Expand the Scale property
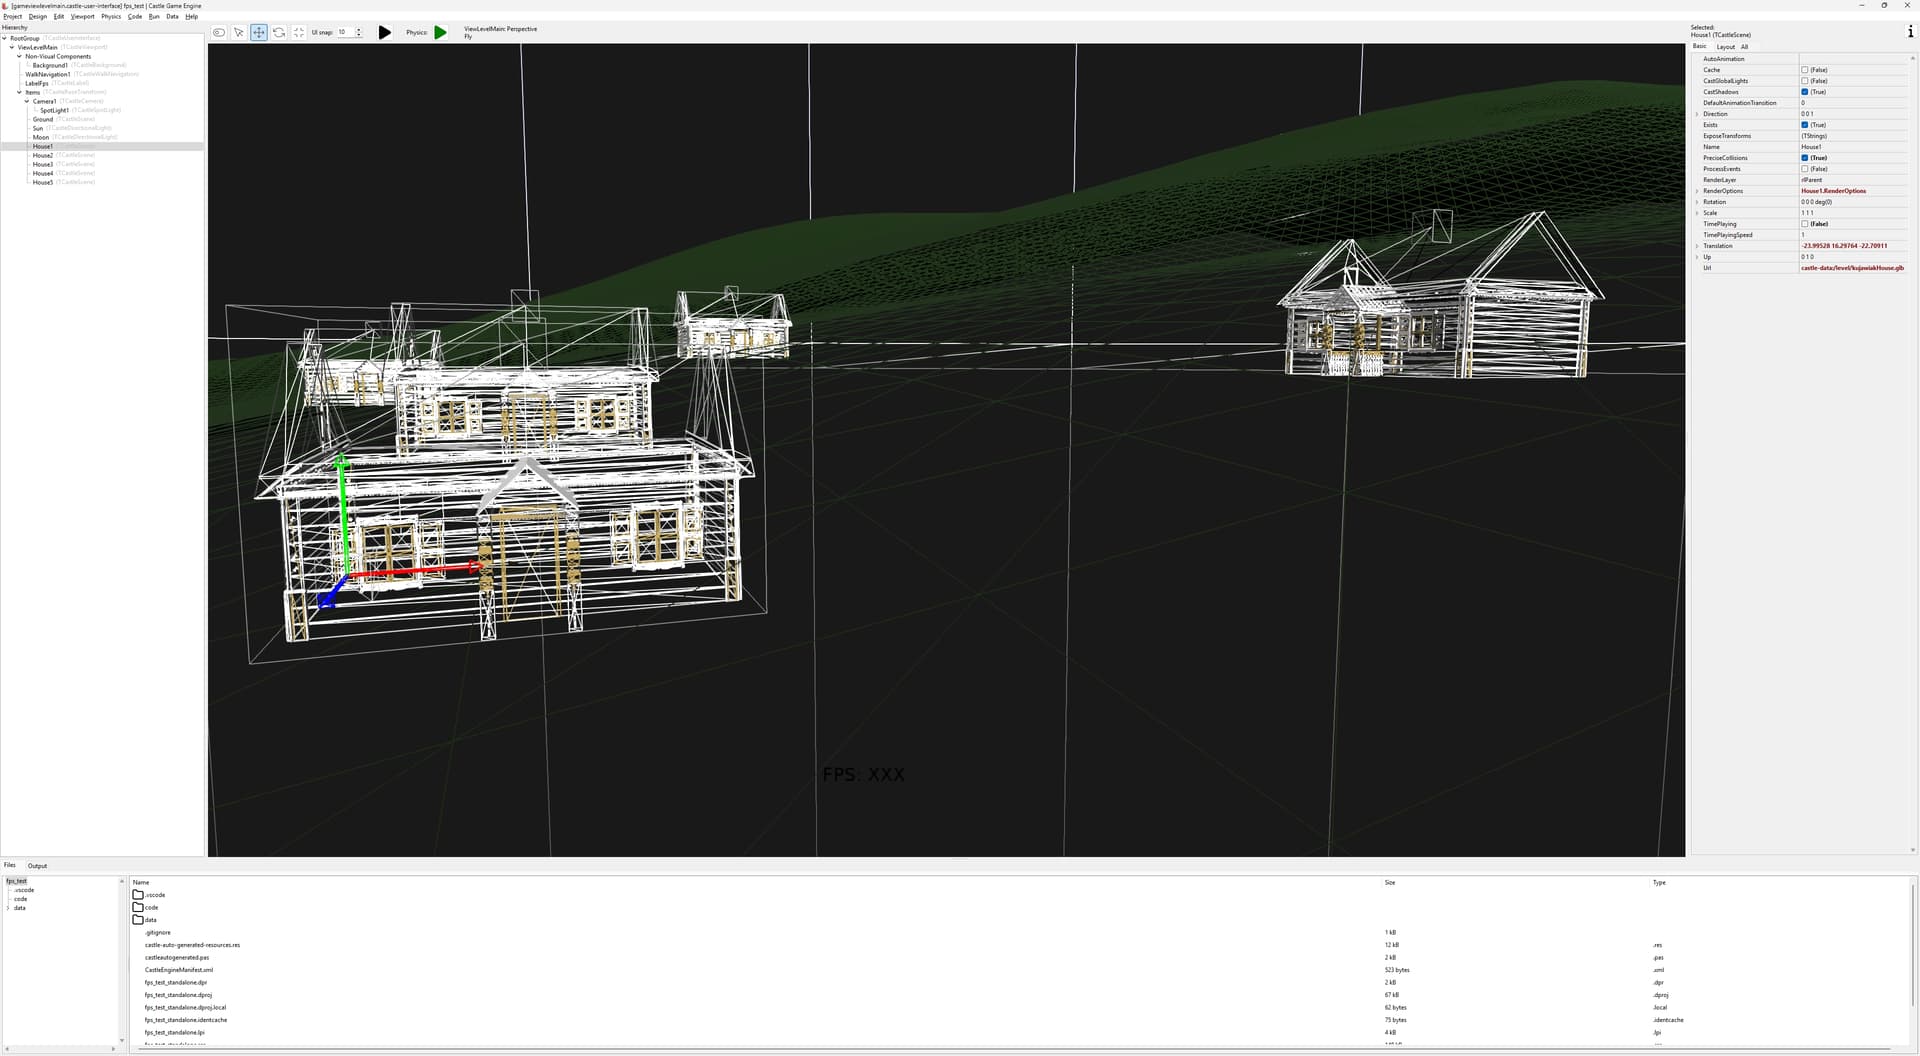The height and width of the screenshot is (1056, 1920). (x=1697, y=213)
